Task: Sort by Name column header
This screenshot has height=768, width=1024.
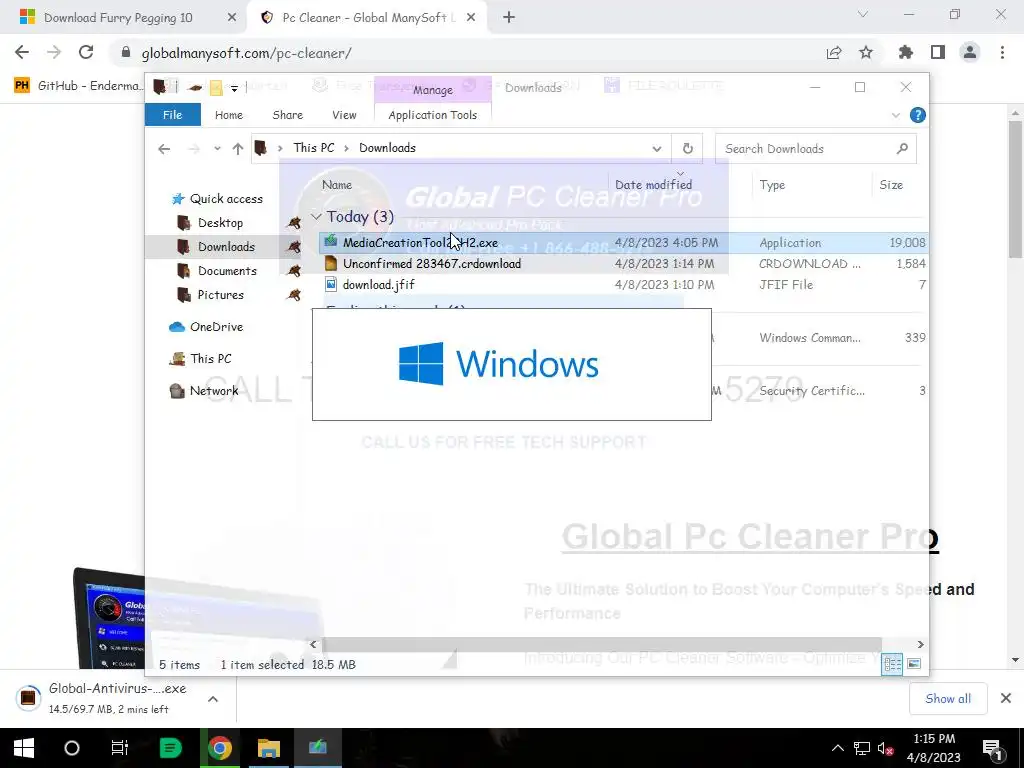Action: pyautogui.click(x=337, y=185)
